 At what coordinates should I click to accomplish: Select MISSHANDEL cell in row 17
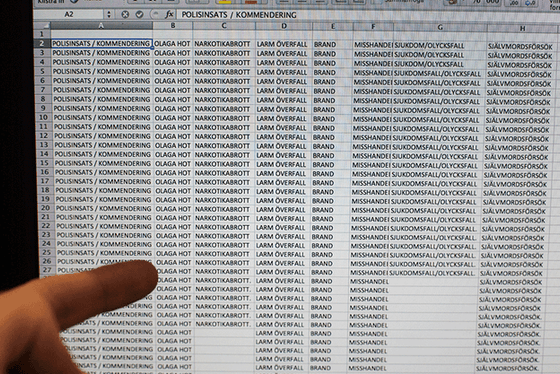[x=370, y=183]
